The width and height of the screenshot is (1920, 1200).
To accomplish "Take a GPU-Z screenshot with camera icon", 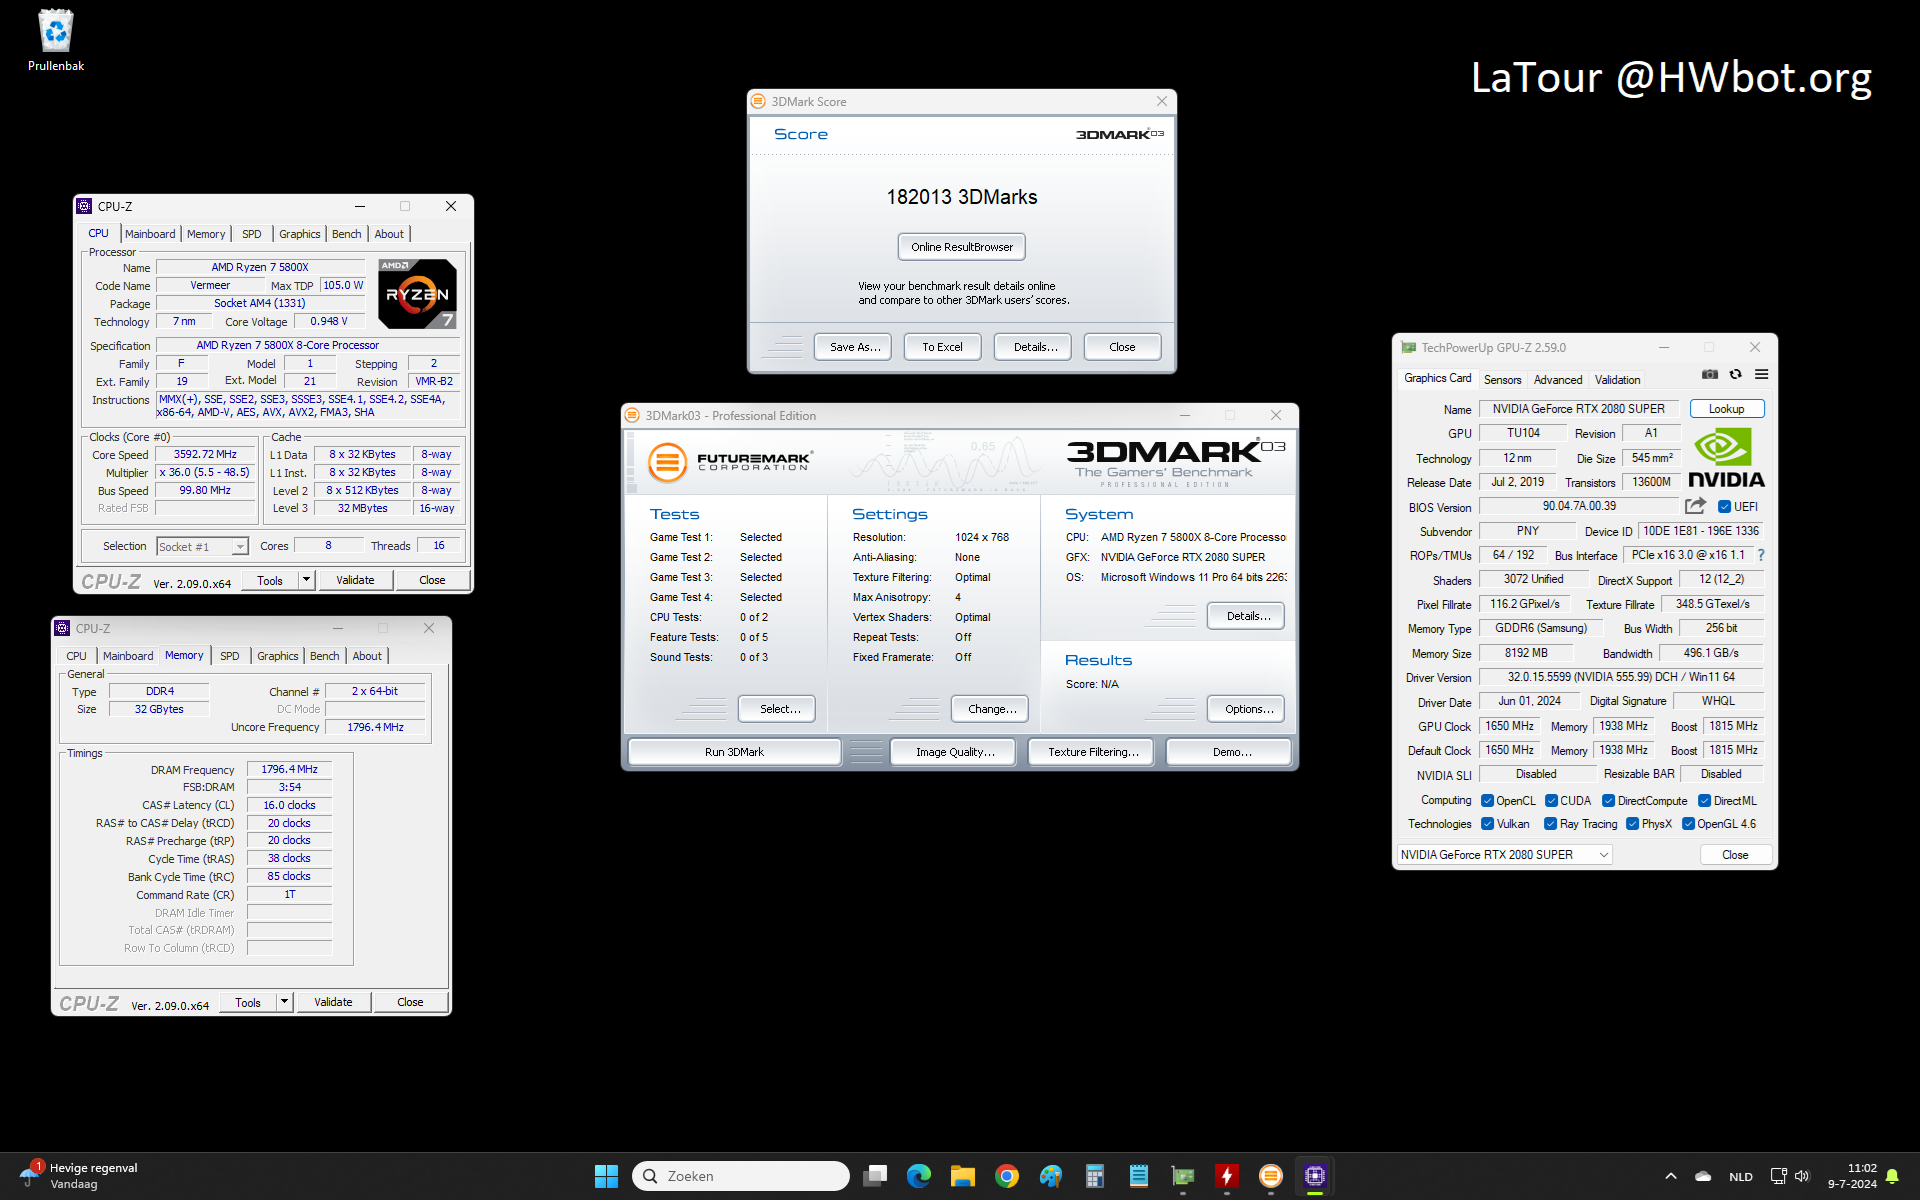I will coord(1710,374).
